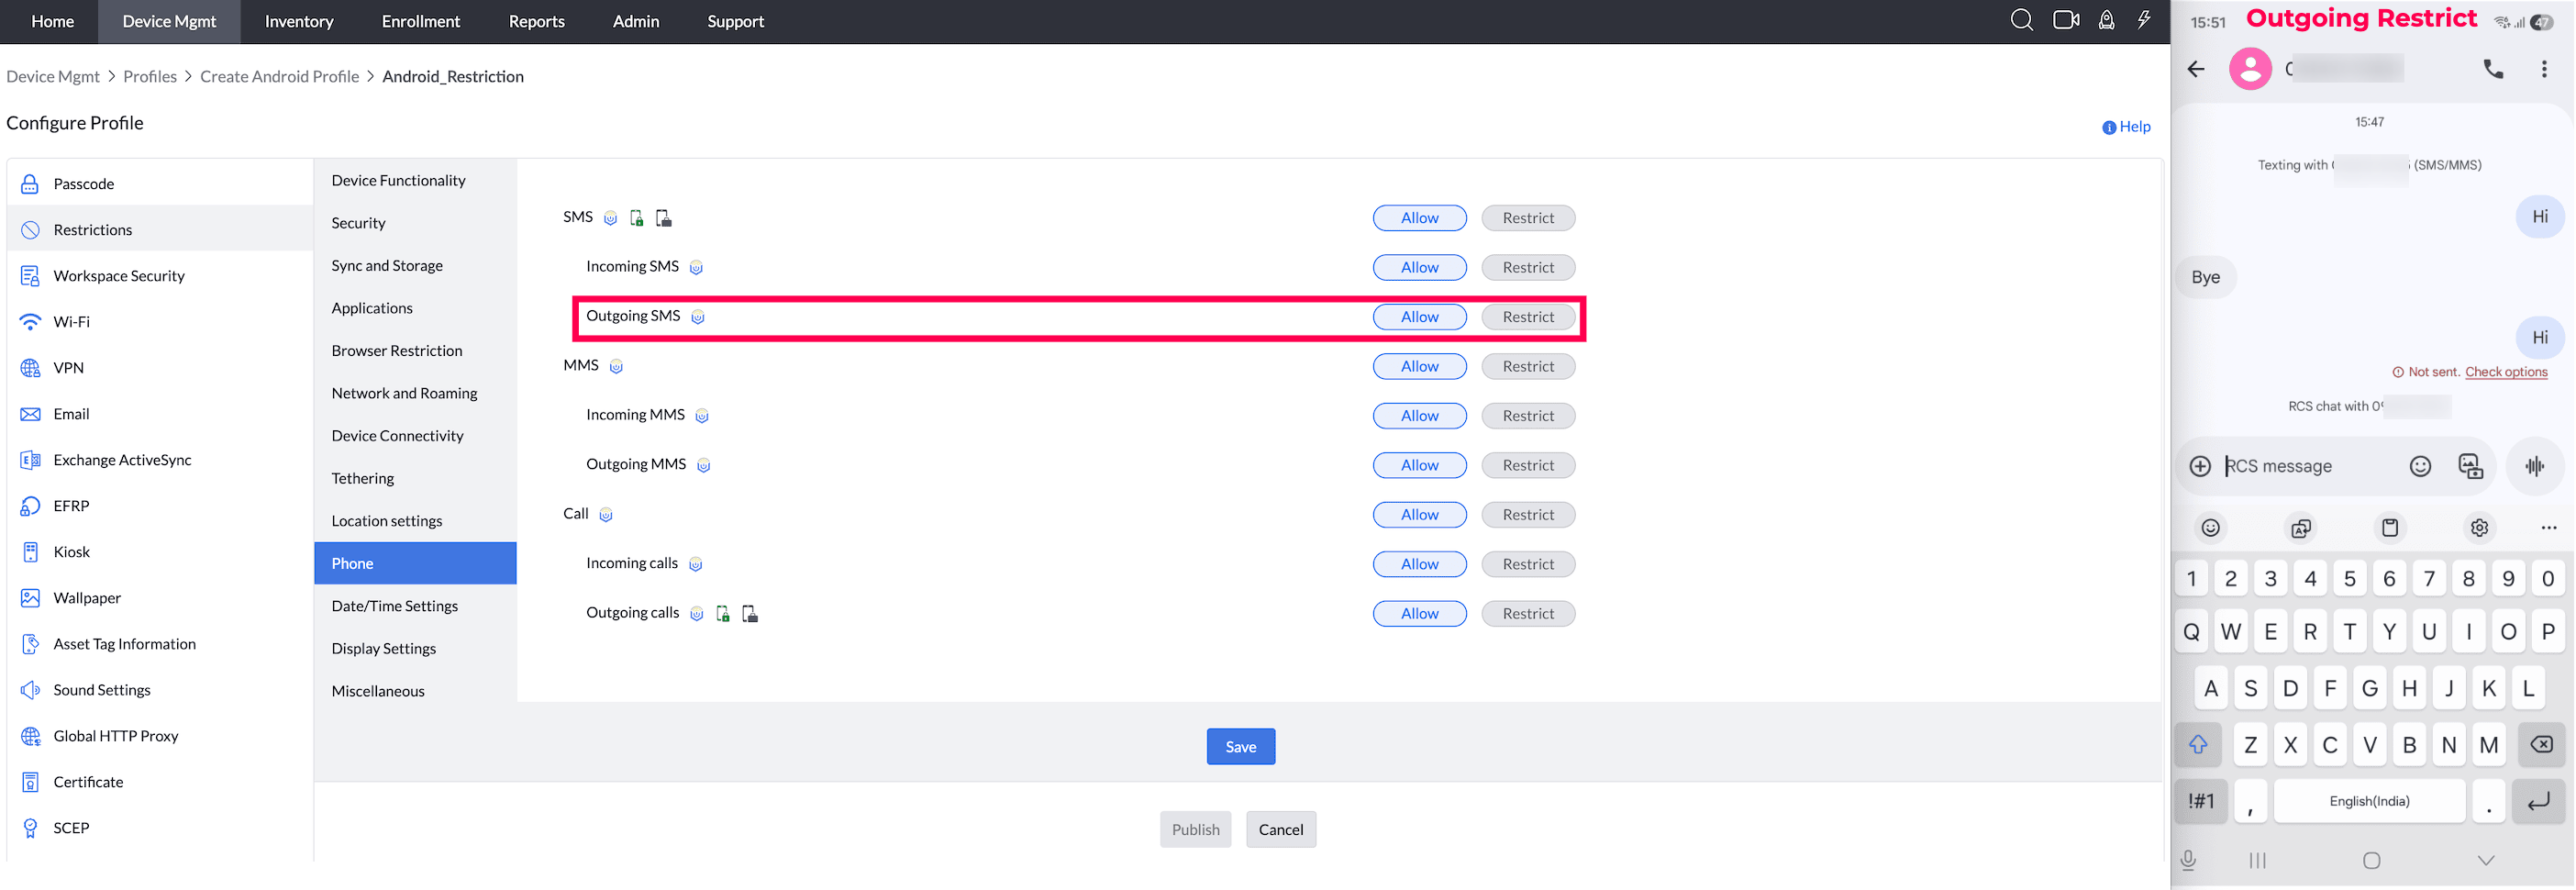Open the remote video camera icon
Viewport: 2576px width, 890px height.
tap(2065, 21)
